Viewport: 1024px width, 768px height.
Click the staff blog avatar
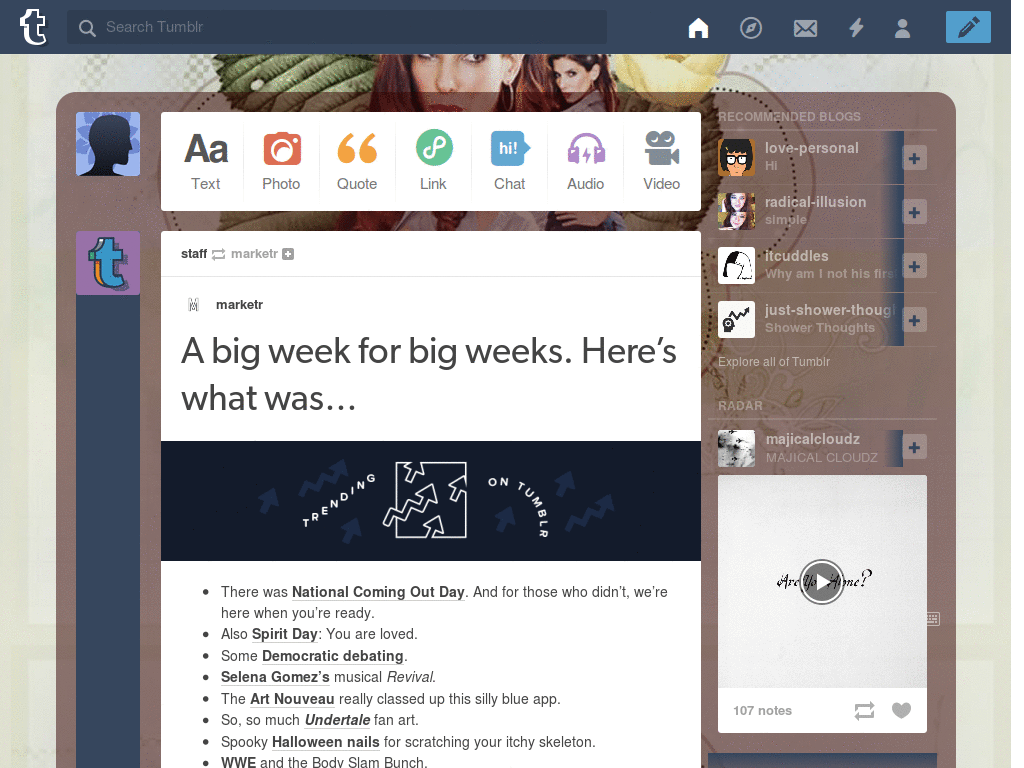pyautogui.click(x=108, y=263)
